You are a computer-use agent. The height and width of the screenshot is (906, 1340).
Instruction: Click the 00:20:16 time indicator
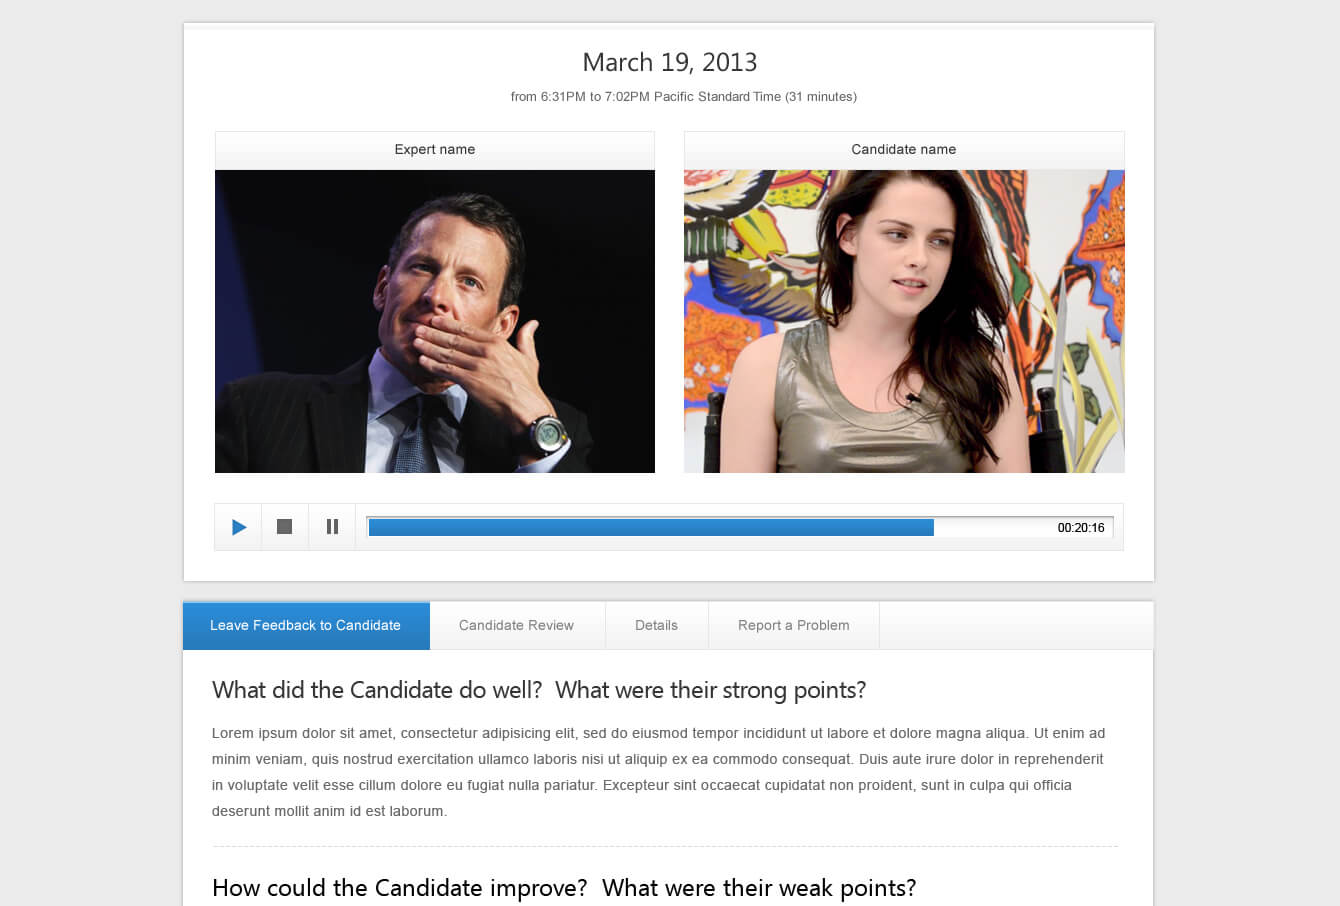point(1081,528)
